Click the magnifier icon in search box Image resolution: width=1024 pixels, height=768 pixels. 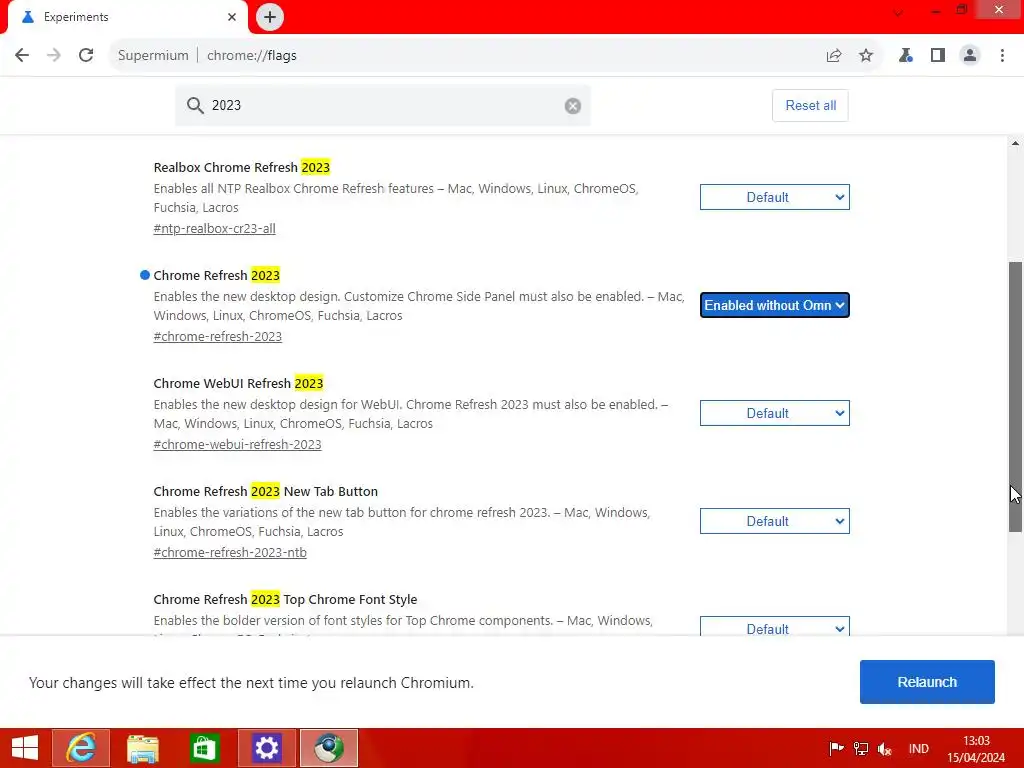pos(195,105)
